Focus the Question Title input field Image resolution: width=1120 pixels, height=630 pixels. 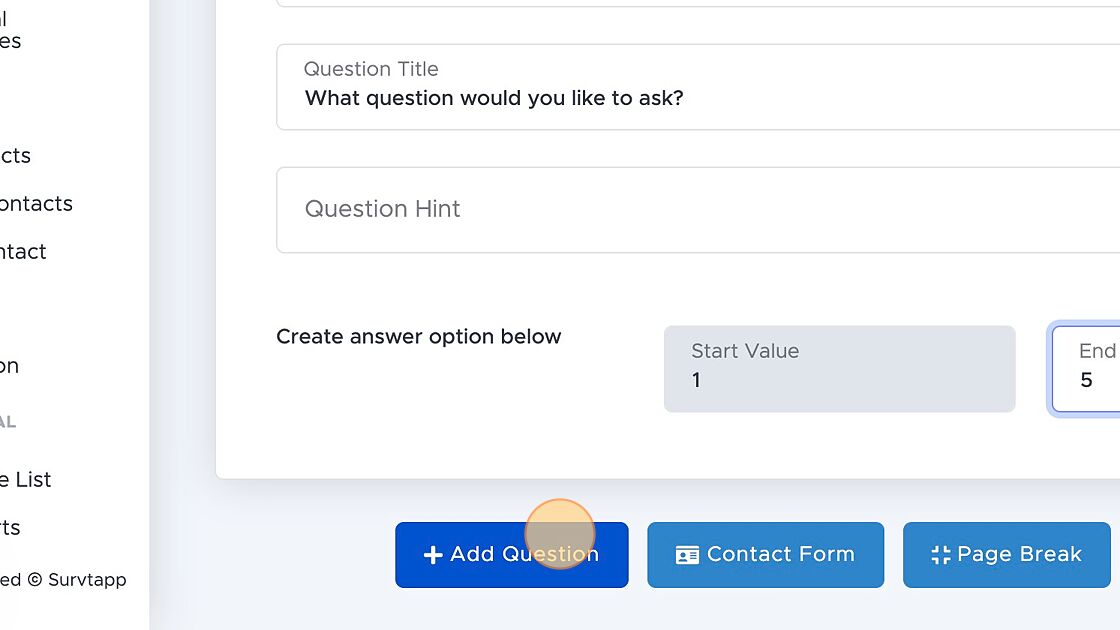(x=698, y=87)
